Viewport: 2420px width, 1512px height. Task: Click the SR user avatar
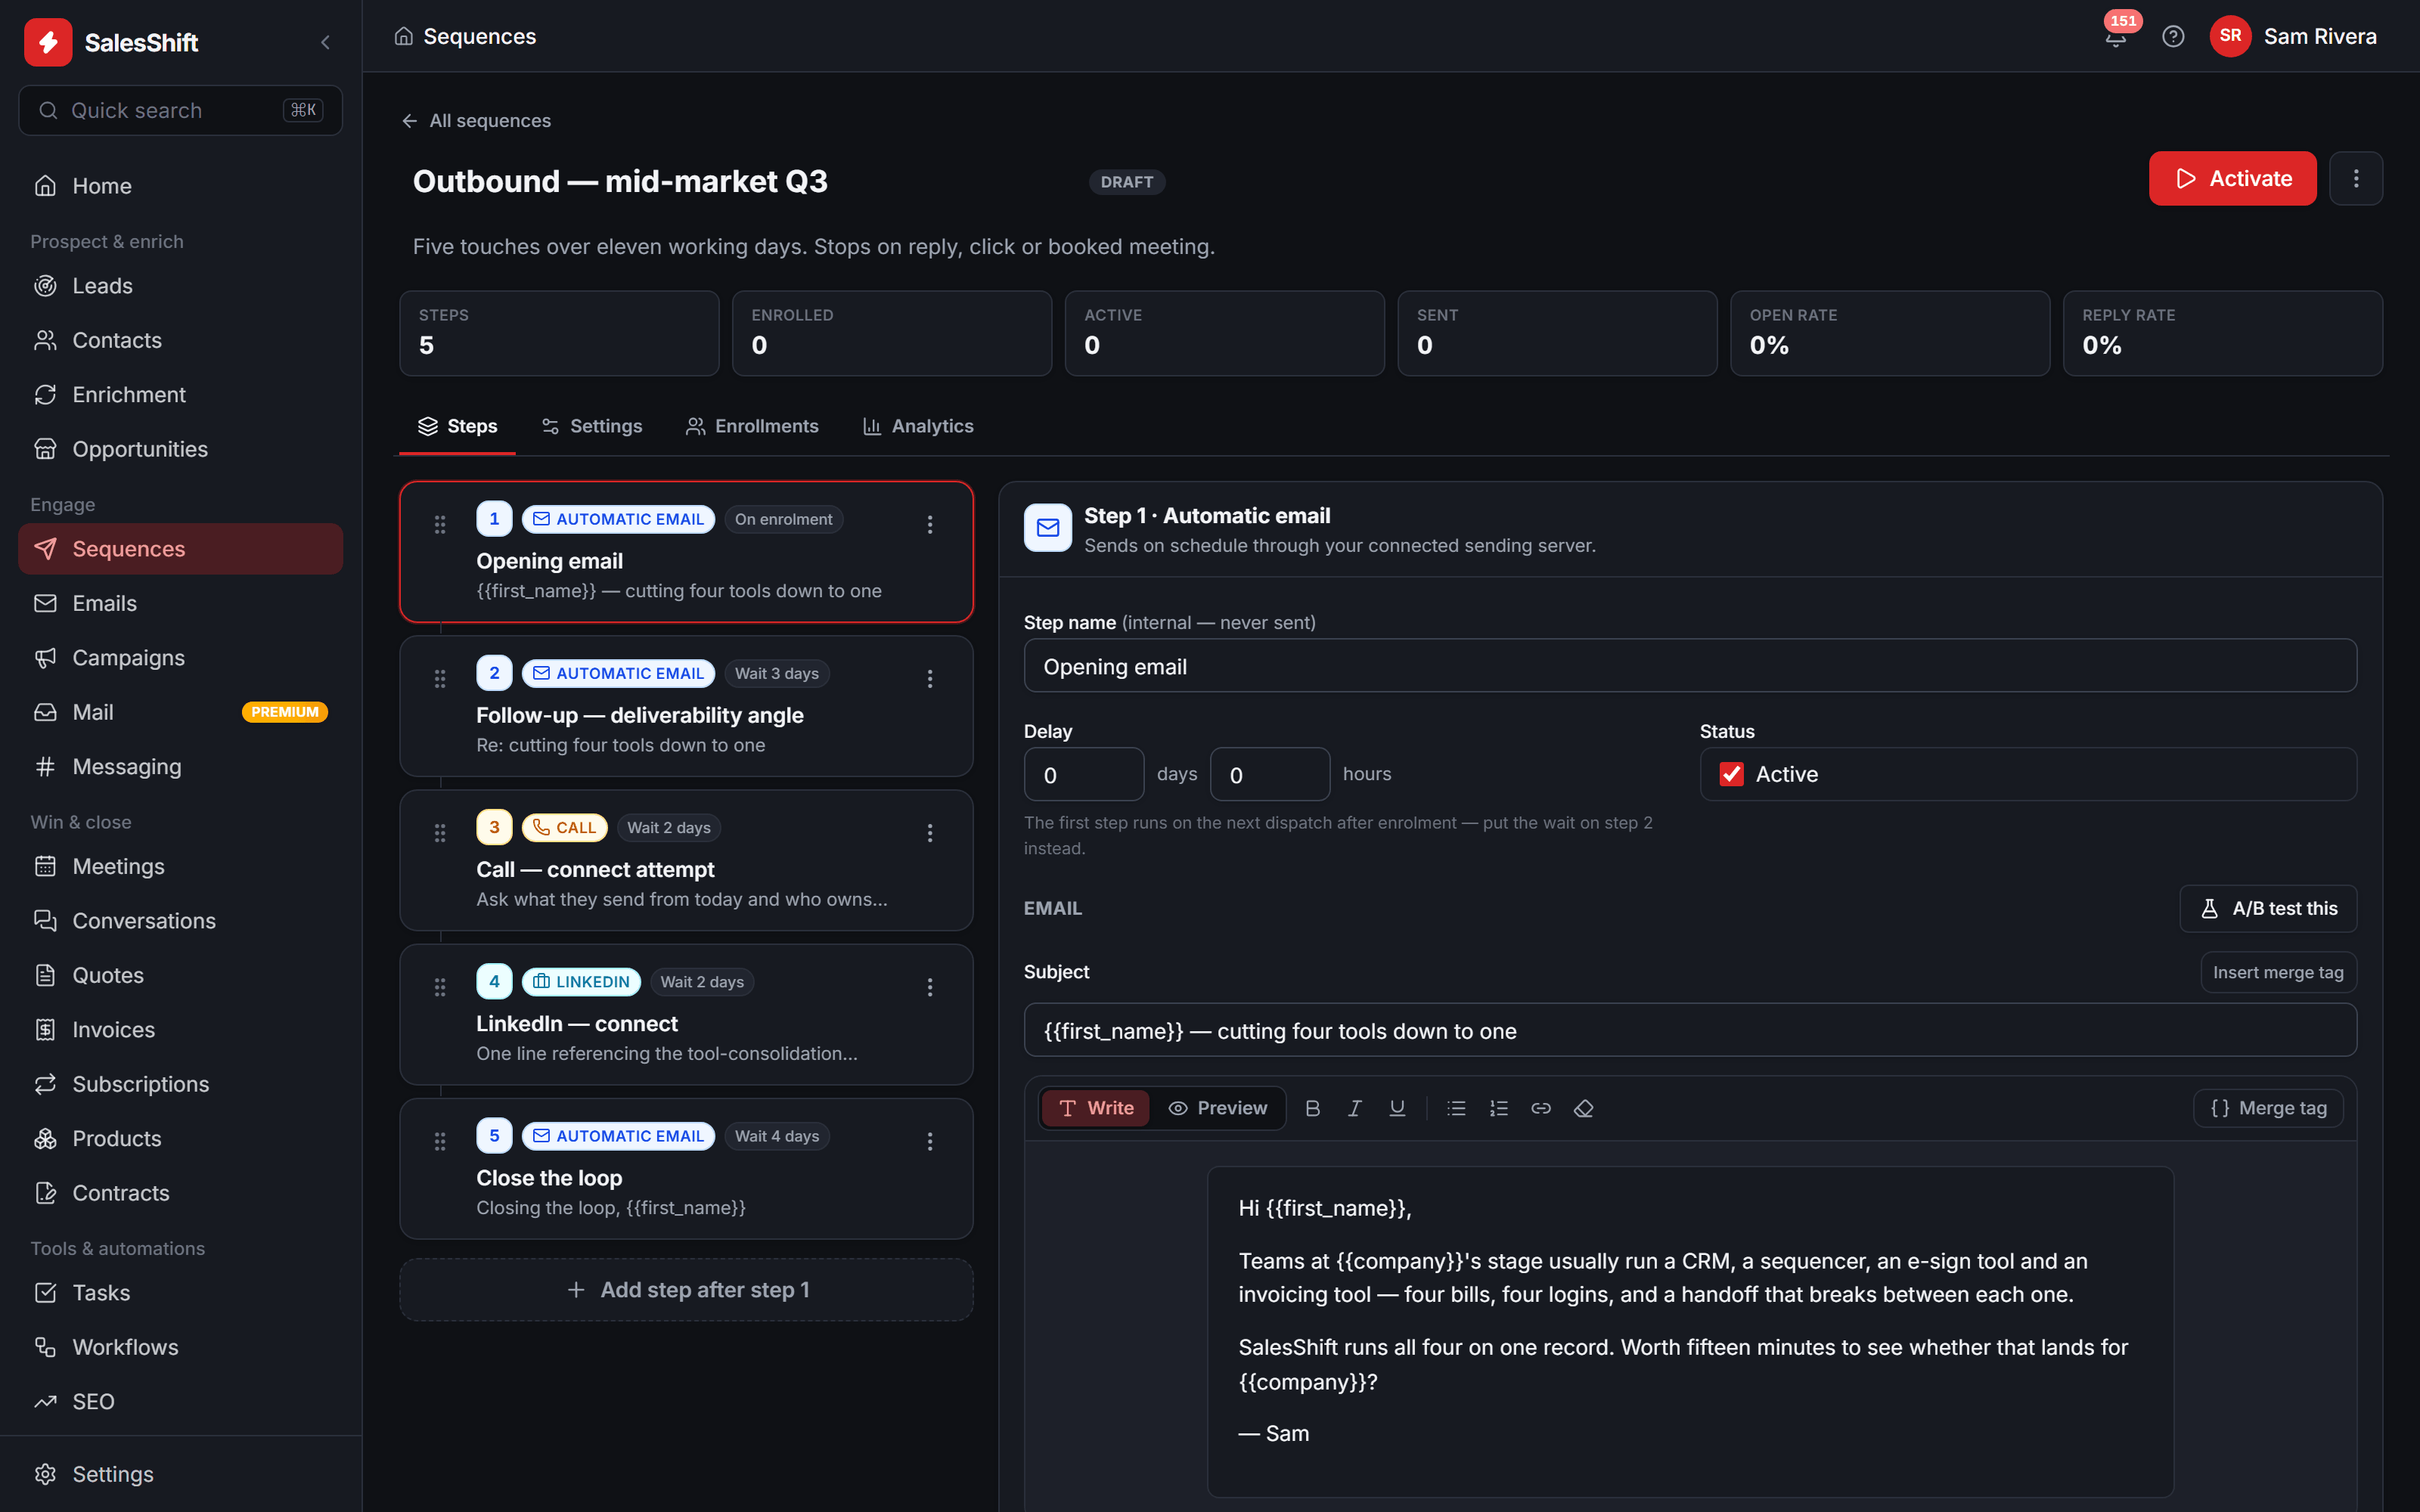2230,36
